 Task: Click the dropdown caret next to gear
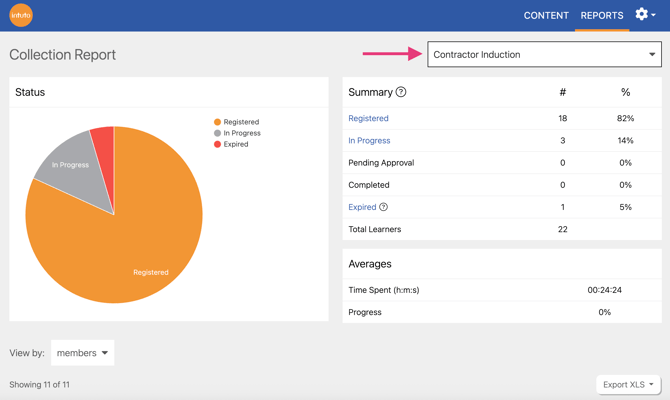click(x=654, y=16)
